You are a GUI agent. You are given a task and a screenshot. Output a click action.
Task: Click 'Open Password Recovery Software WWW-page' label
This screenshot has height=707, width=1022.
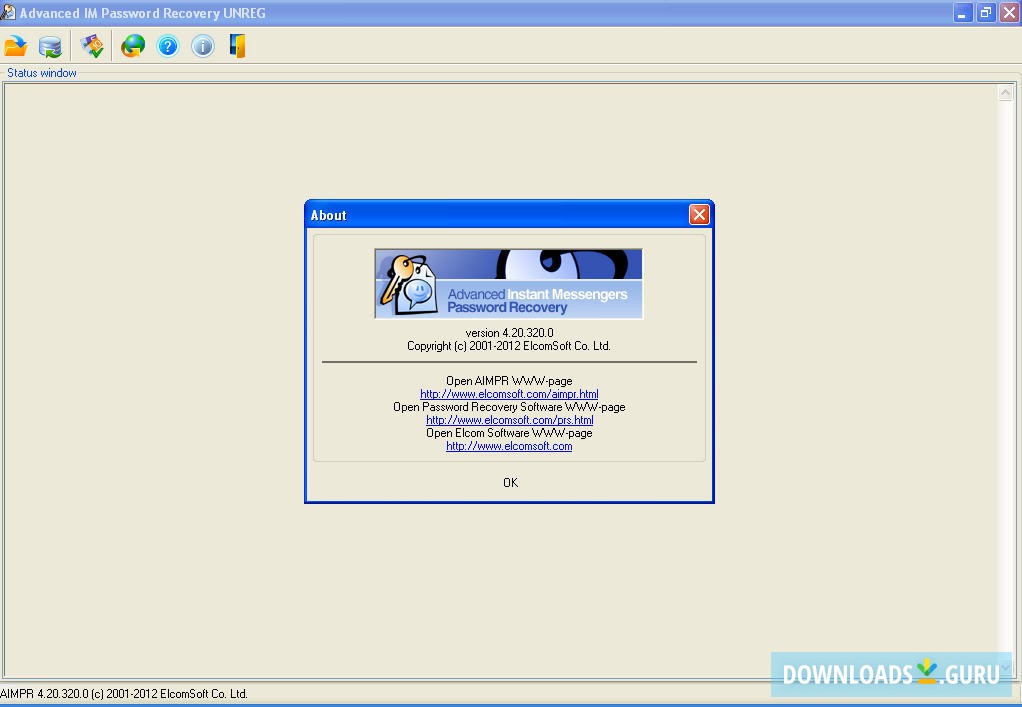coord(509,407)
